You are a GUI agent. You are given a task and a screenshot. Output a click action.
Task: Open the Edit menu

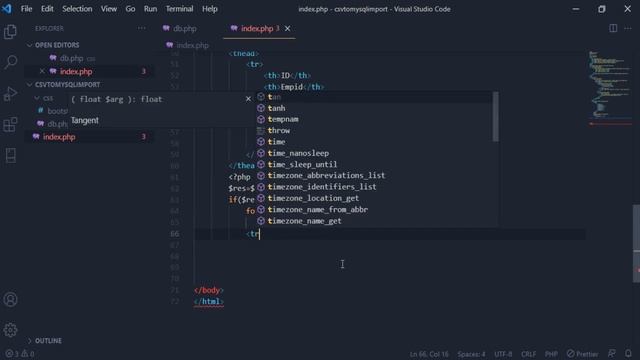tap(47, 9)
